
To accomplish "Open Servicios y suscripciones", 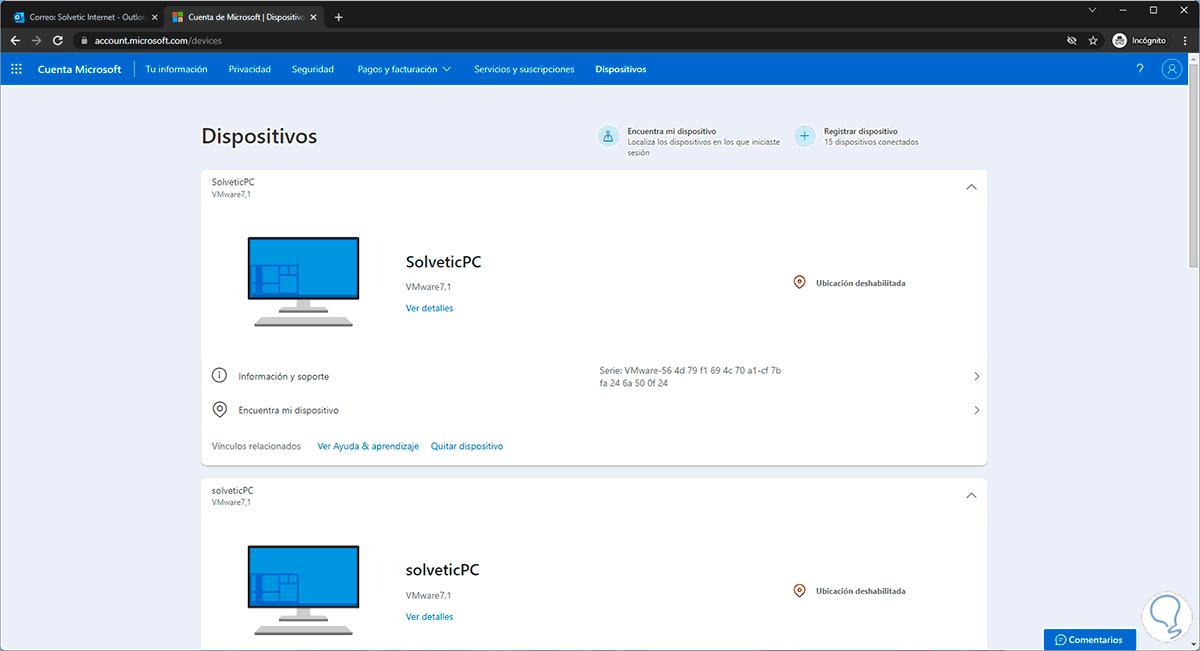I will click(524, 69).
